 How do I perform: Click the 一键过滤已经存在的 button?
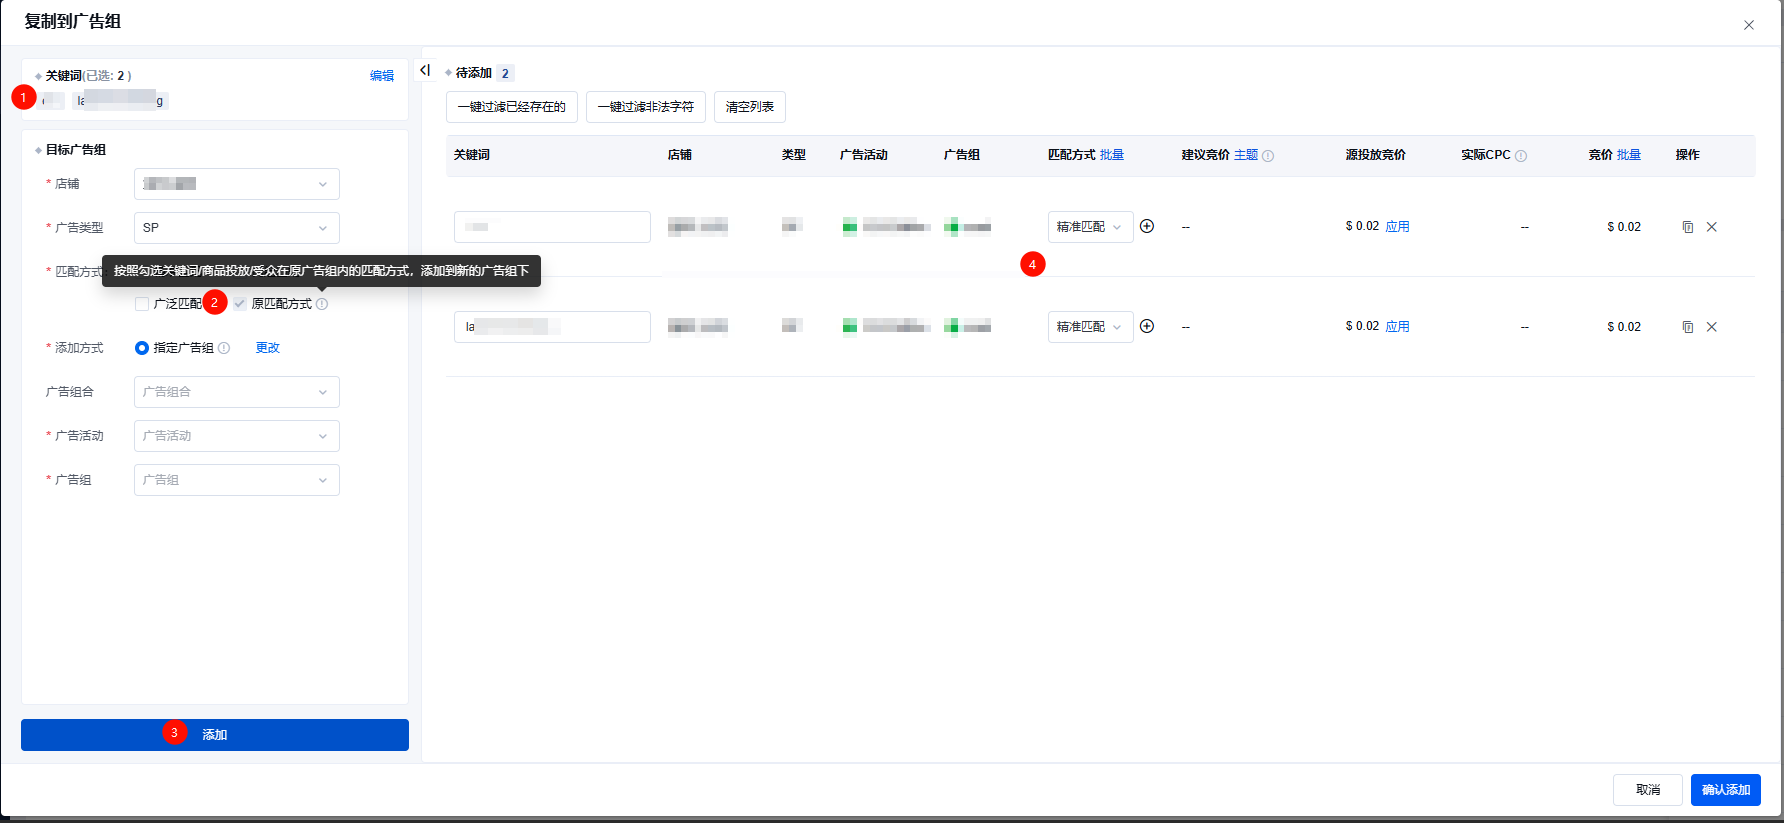(511, 107)
